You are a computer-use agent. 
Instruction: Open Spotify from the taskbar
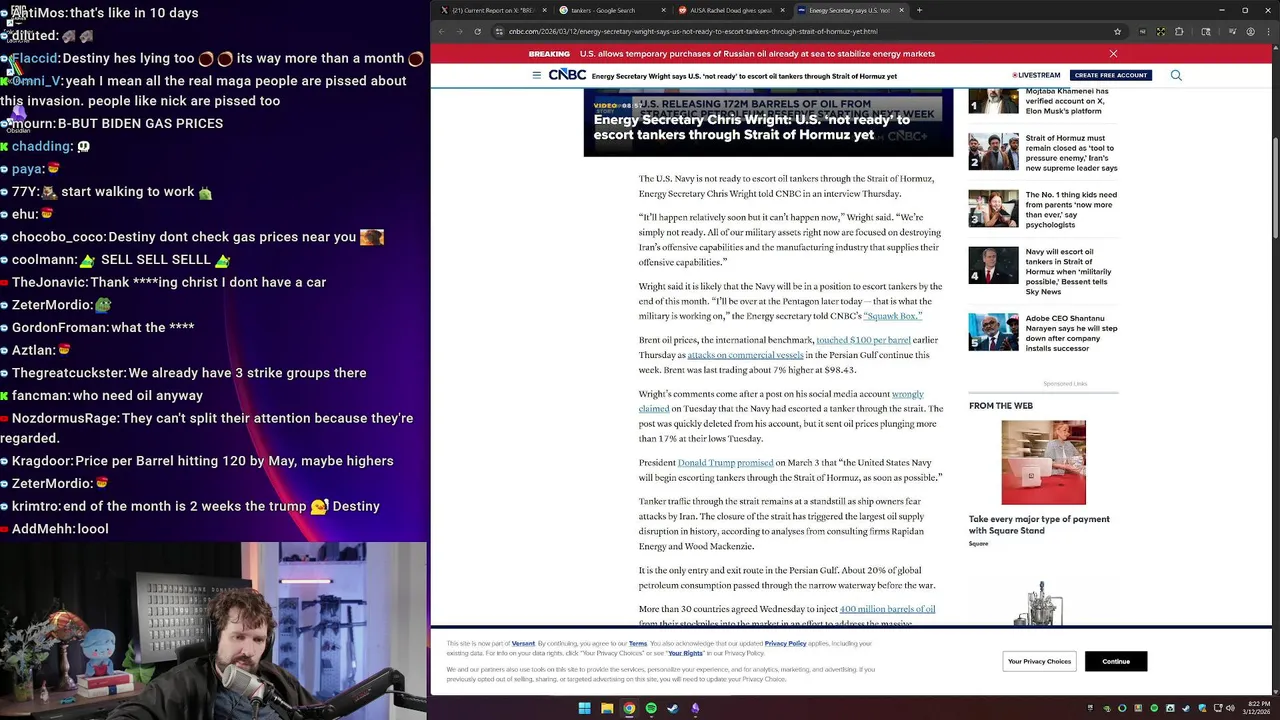(x=651, y=708)
